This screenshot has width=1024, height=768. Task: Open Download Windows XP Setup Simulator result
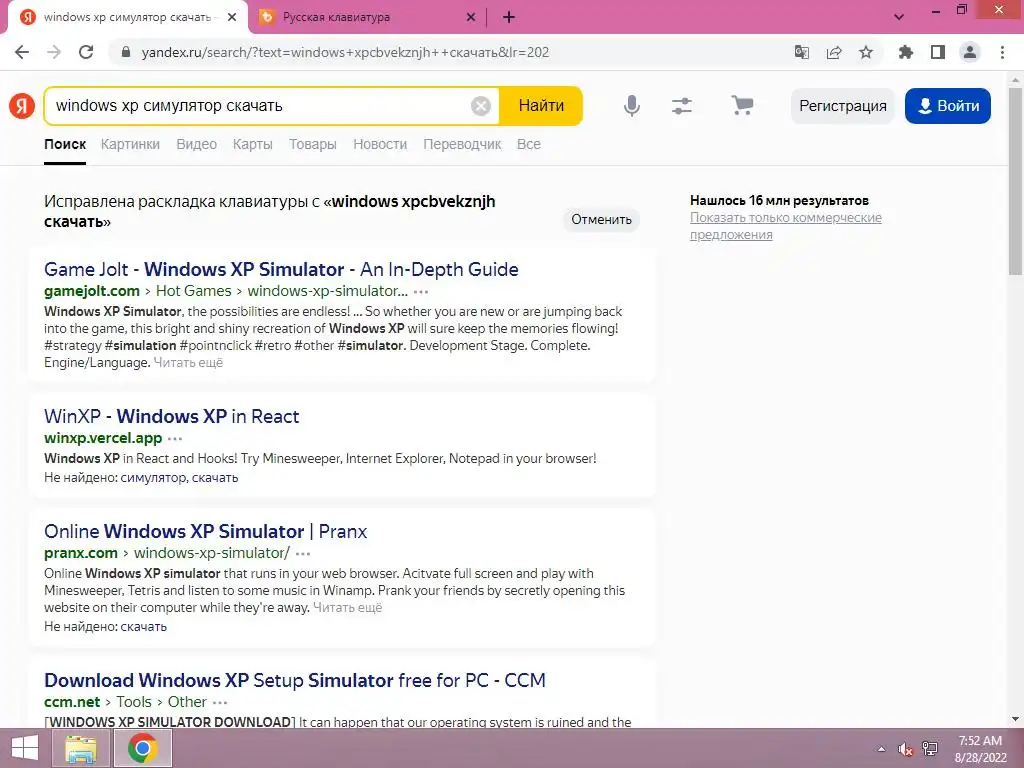295,680
